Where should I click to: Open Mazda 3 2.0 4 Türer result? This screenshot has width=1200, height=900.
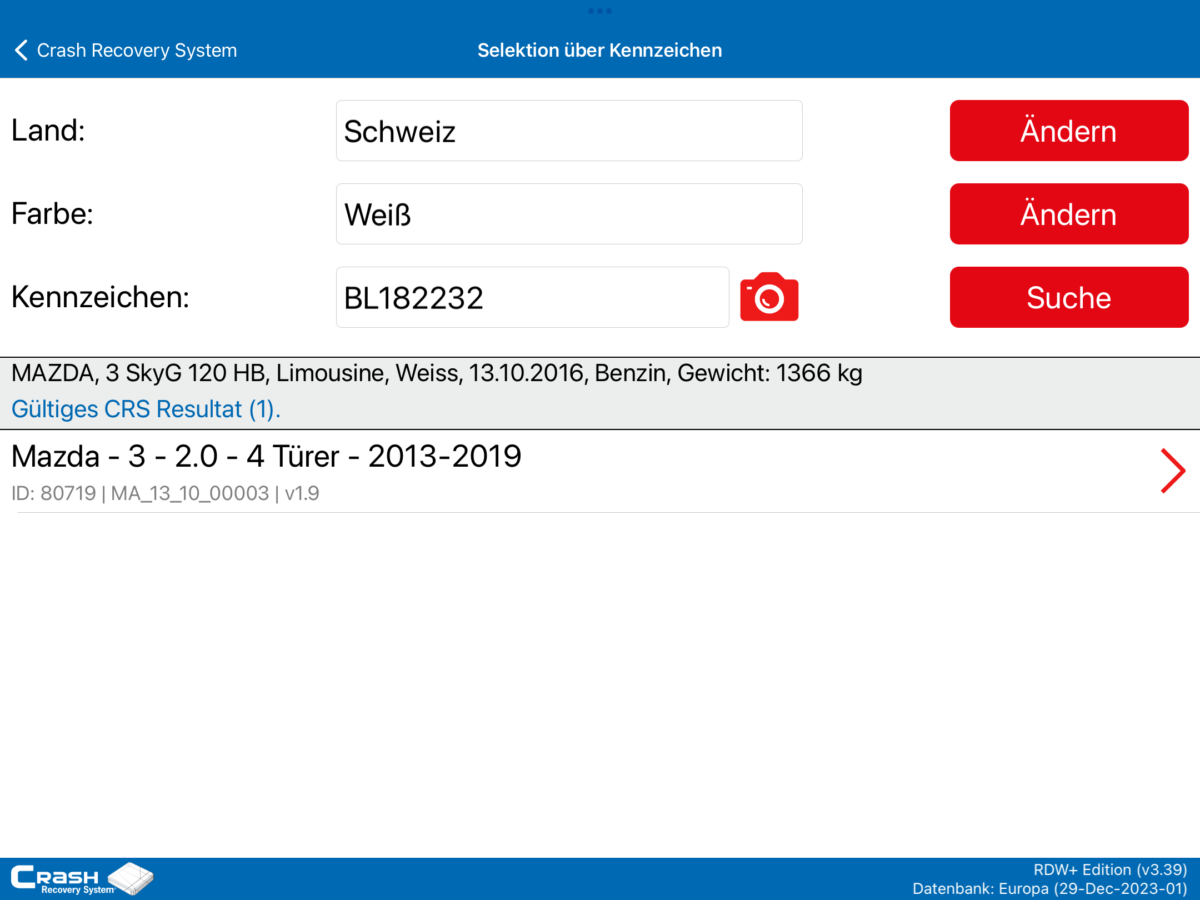pyautogui.click(x=600, y=472)
